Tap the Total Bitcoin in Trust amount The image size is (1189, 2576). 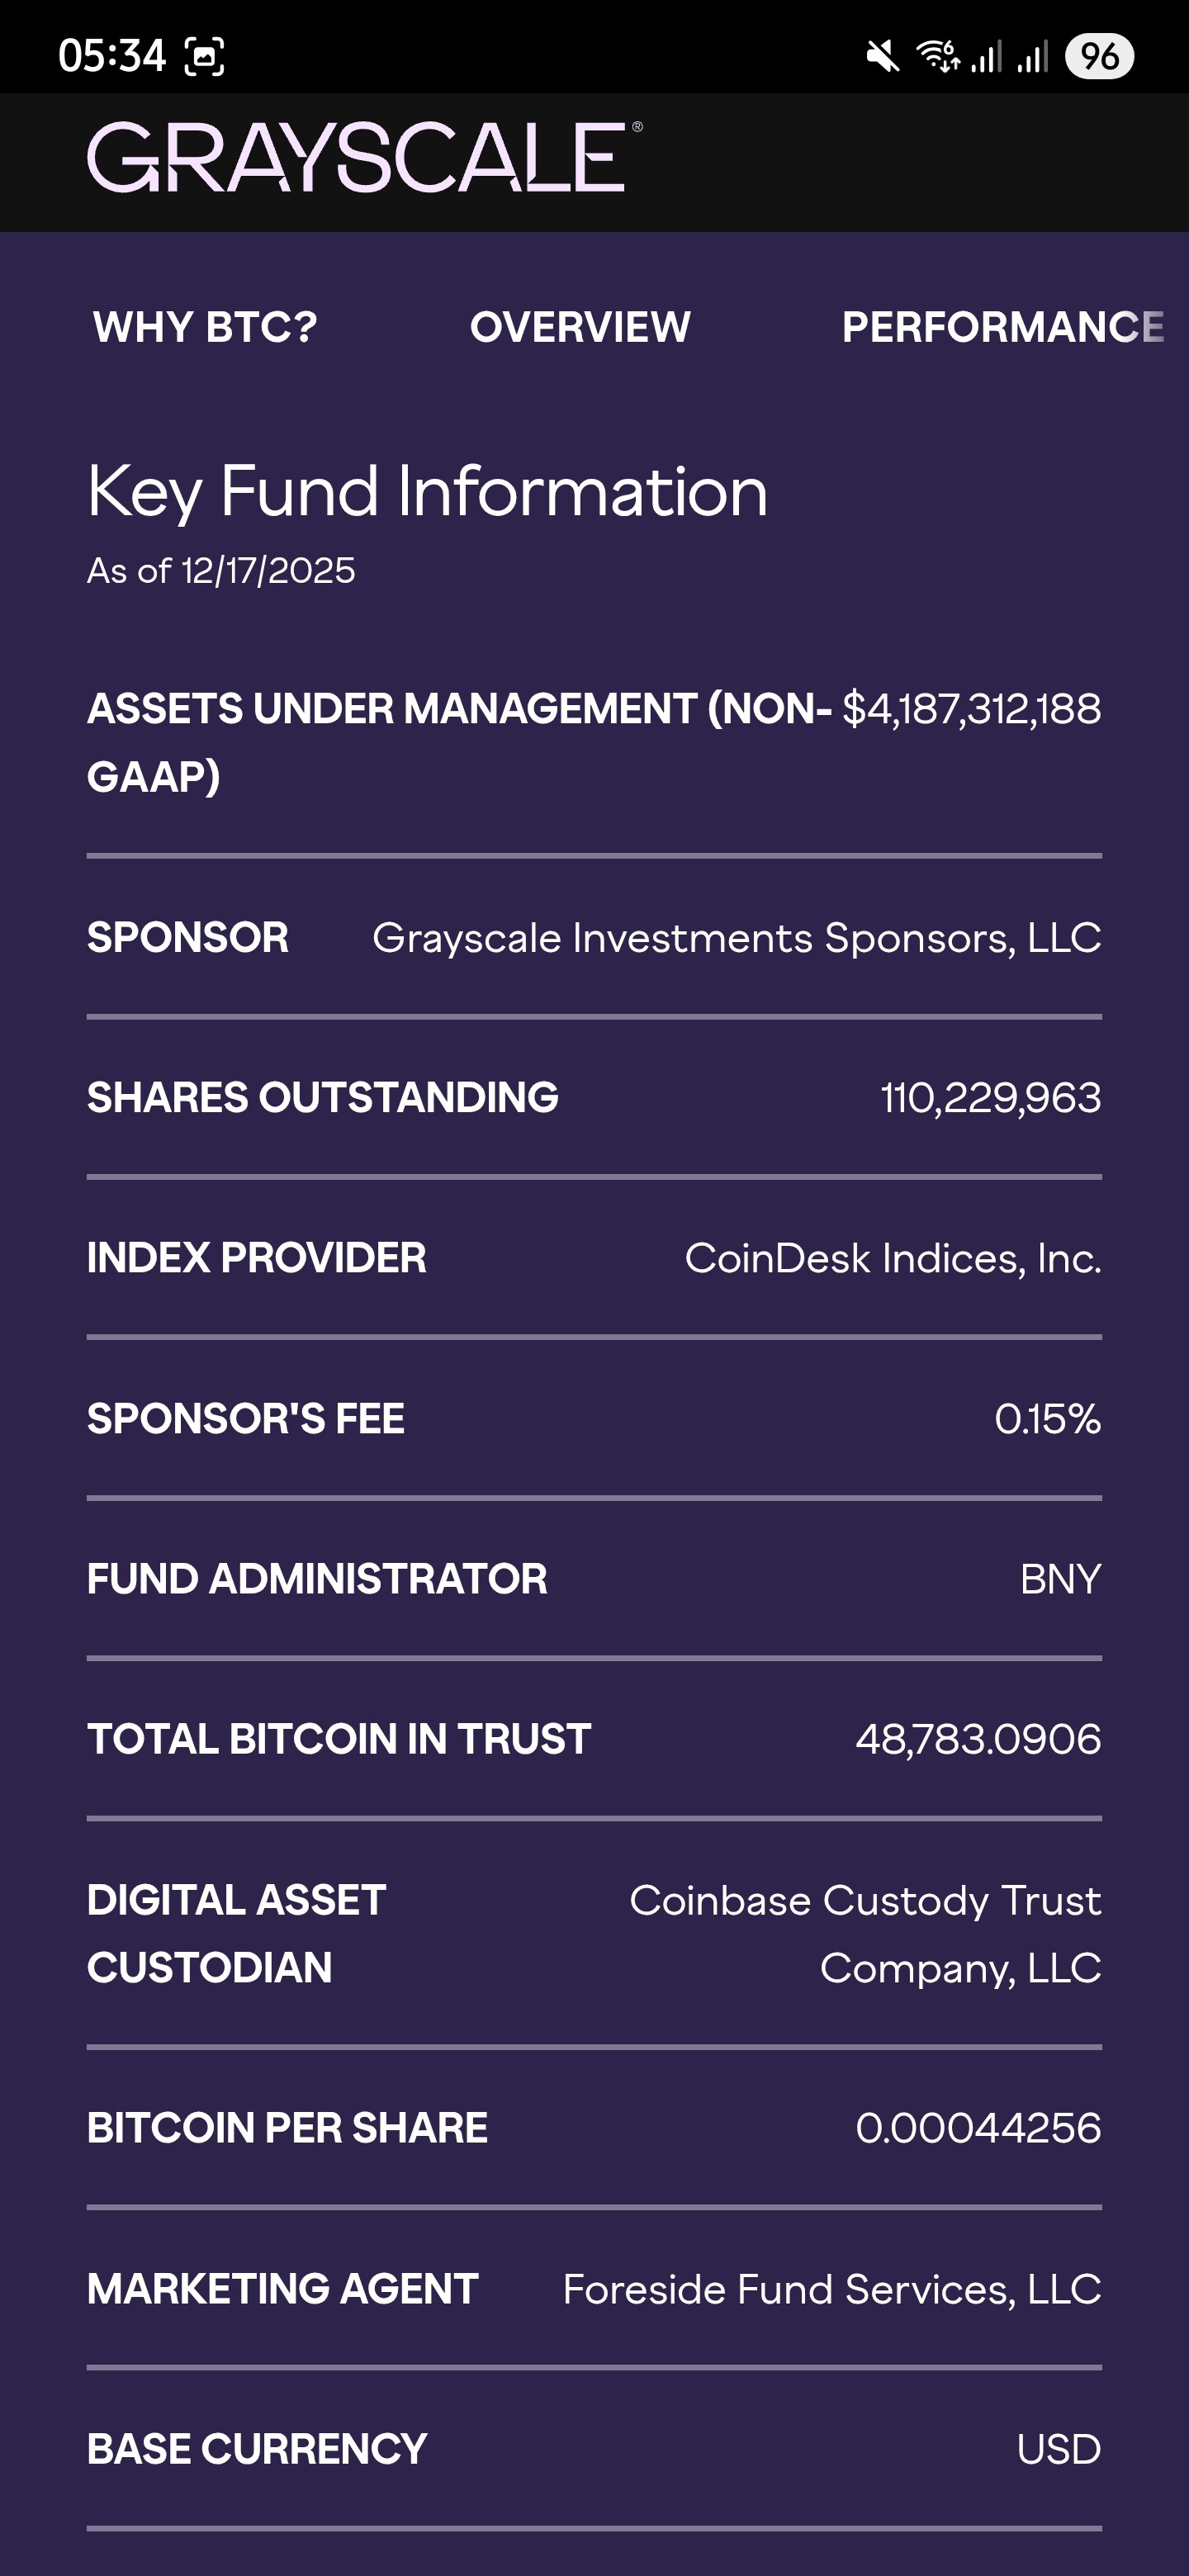pyautogui.click(x=977, y=1739)
